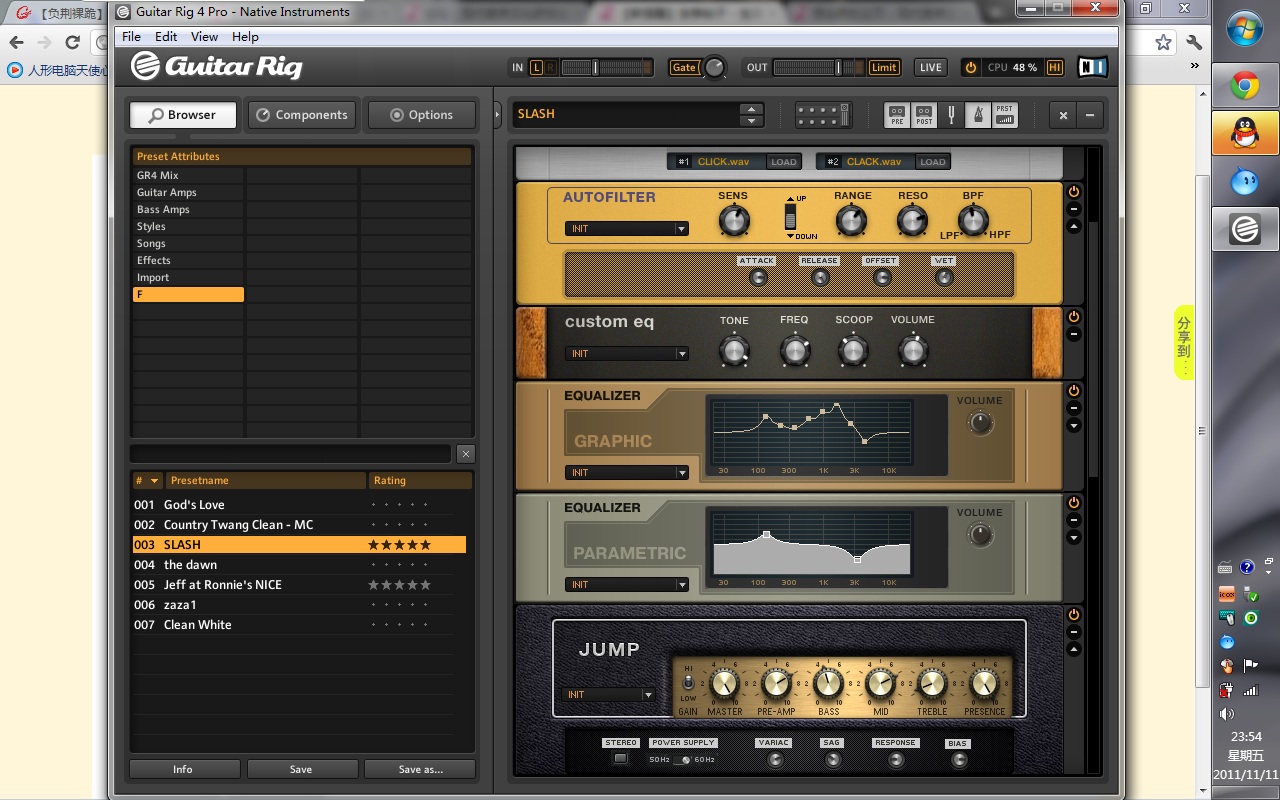
Task: Clear the preset search field X
Action: pyautogui.click(x=465, y=454)
